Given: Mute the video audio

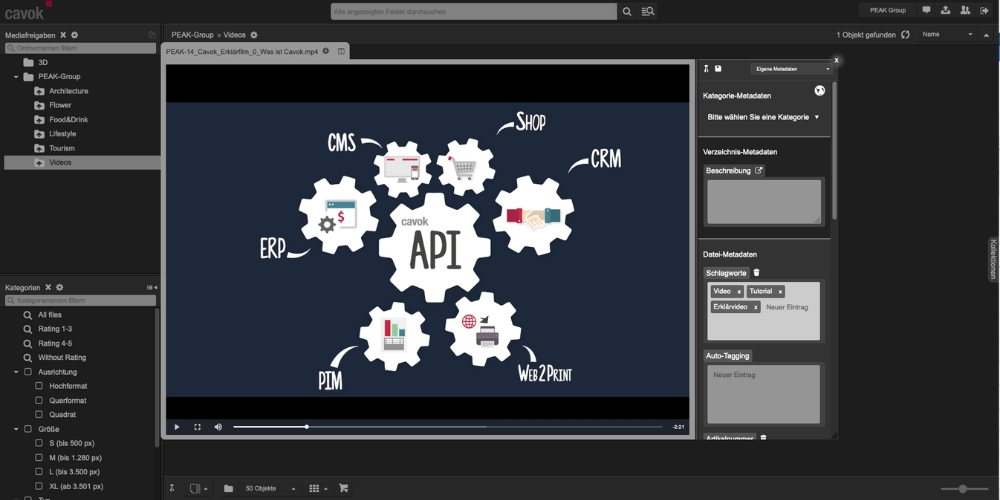Looking at the screenshot, I should 217,427.
